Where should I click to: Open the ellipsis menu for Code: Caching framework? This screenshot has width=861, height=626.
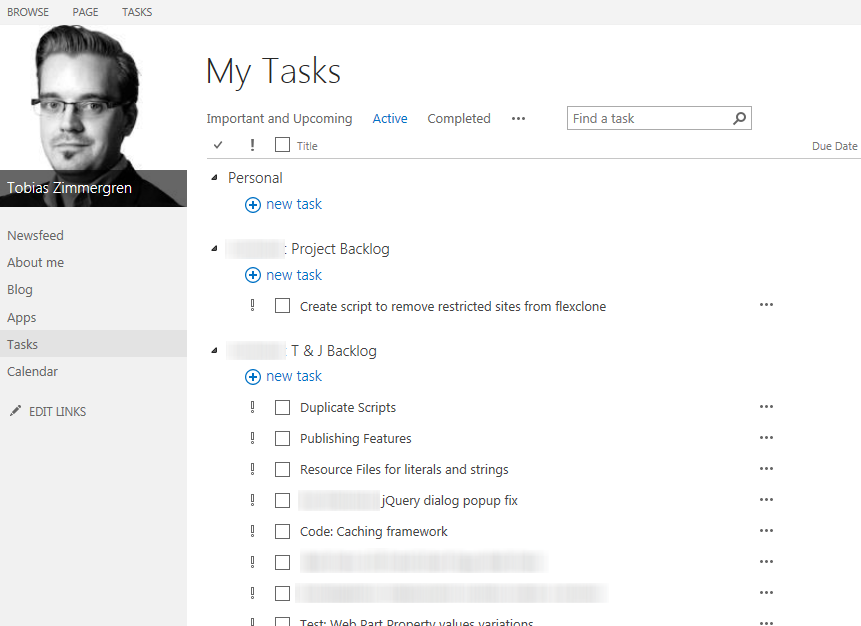766,531
